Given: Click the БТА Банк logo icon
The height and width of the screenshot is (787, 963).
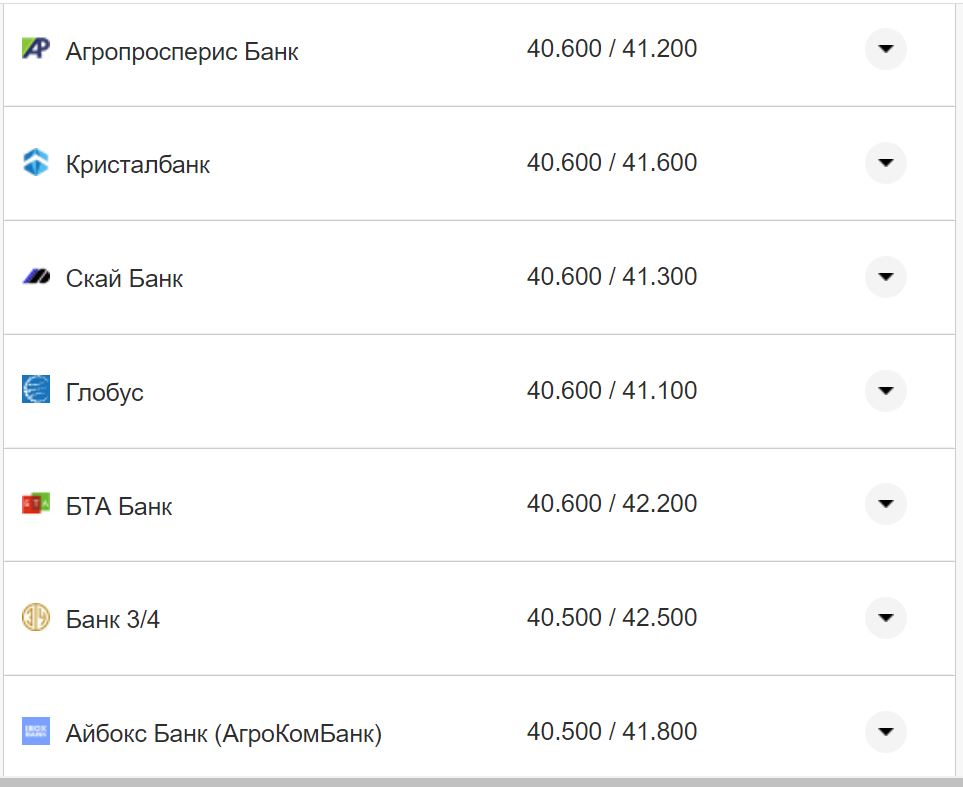Looking at the screenshot, I should (x=35, y=504).
